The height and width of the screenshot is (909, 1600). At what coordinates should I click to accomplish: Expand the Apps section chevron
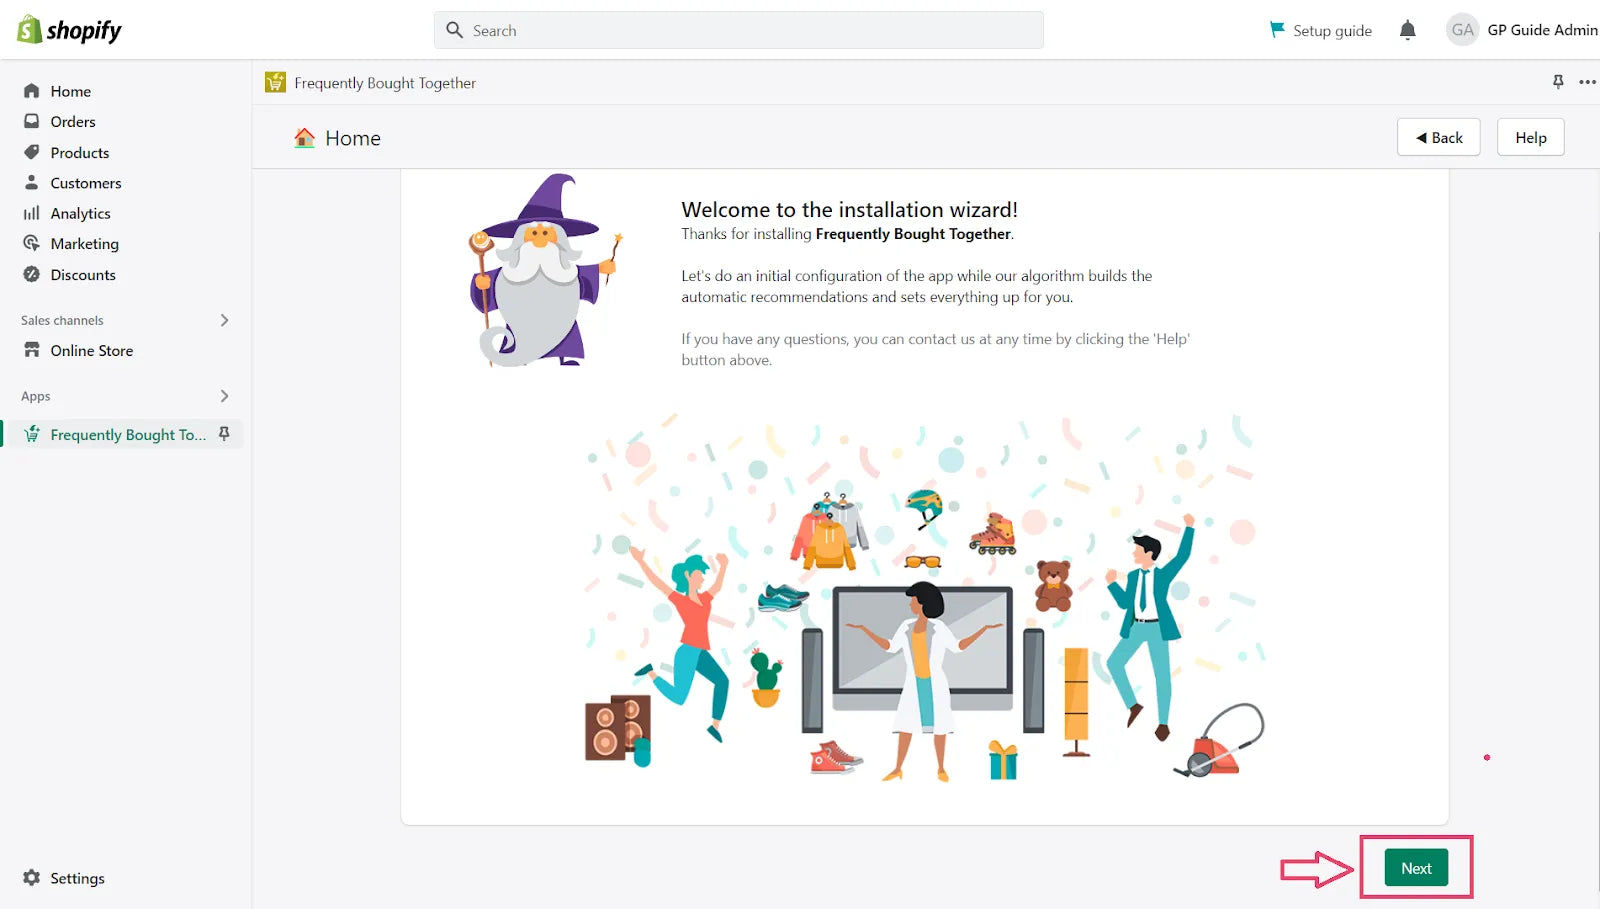224,396
